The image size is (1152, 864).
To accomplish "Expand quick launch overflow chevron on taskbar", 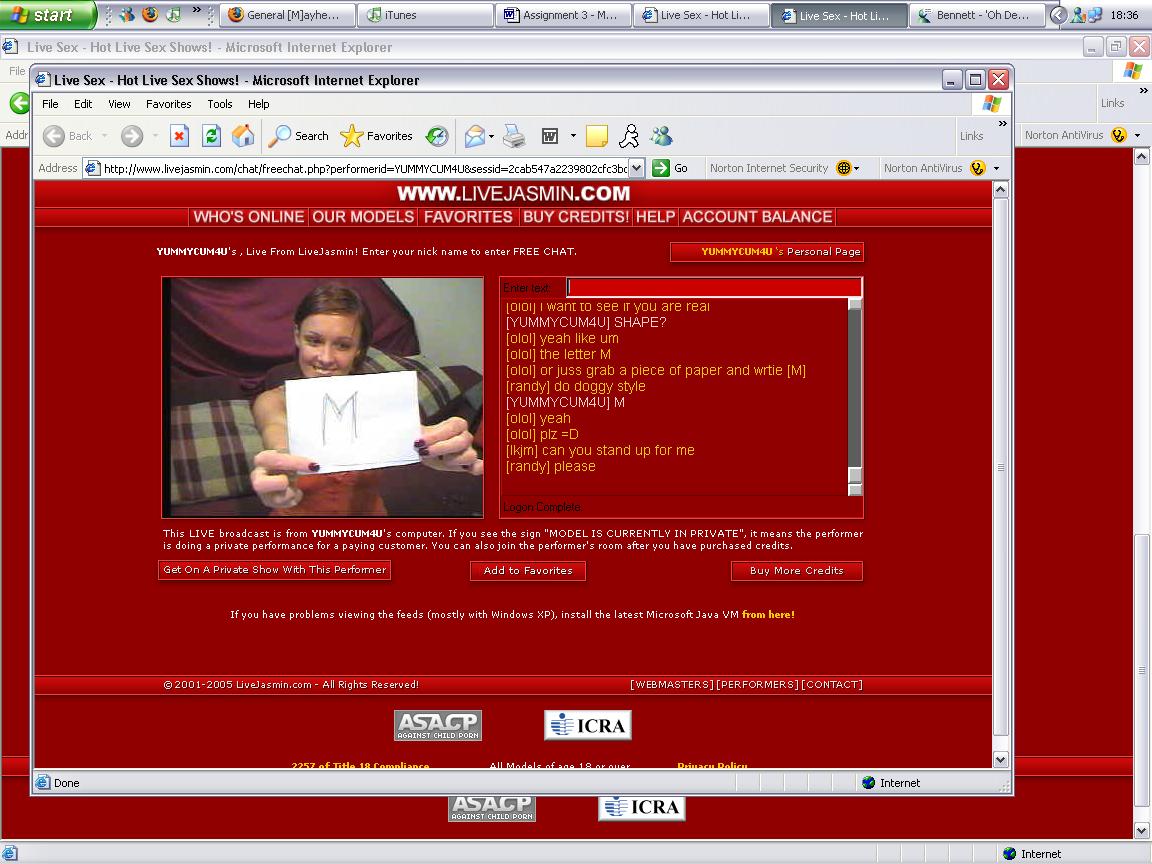I will (196, 10).
